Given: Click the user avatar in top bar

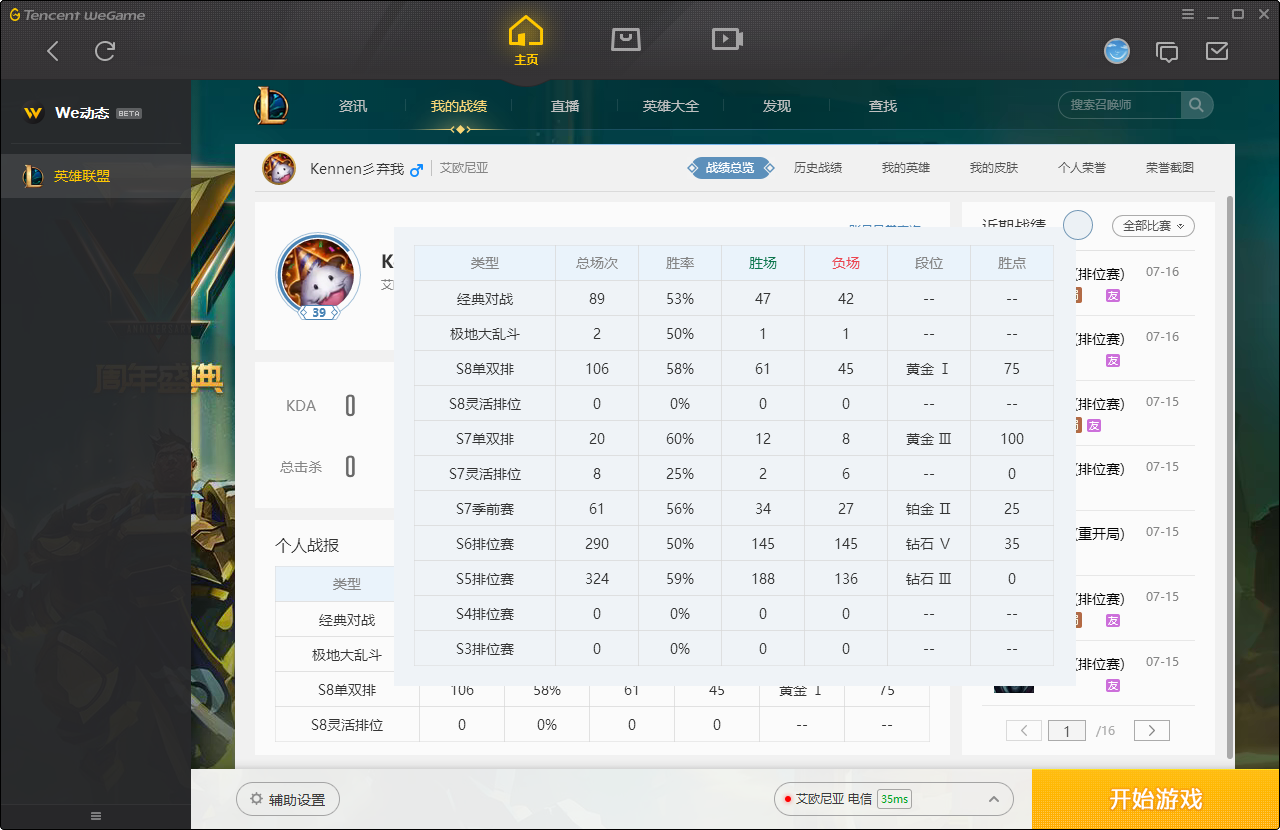Looking at the screenshot, I should coord(1117,51).
